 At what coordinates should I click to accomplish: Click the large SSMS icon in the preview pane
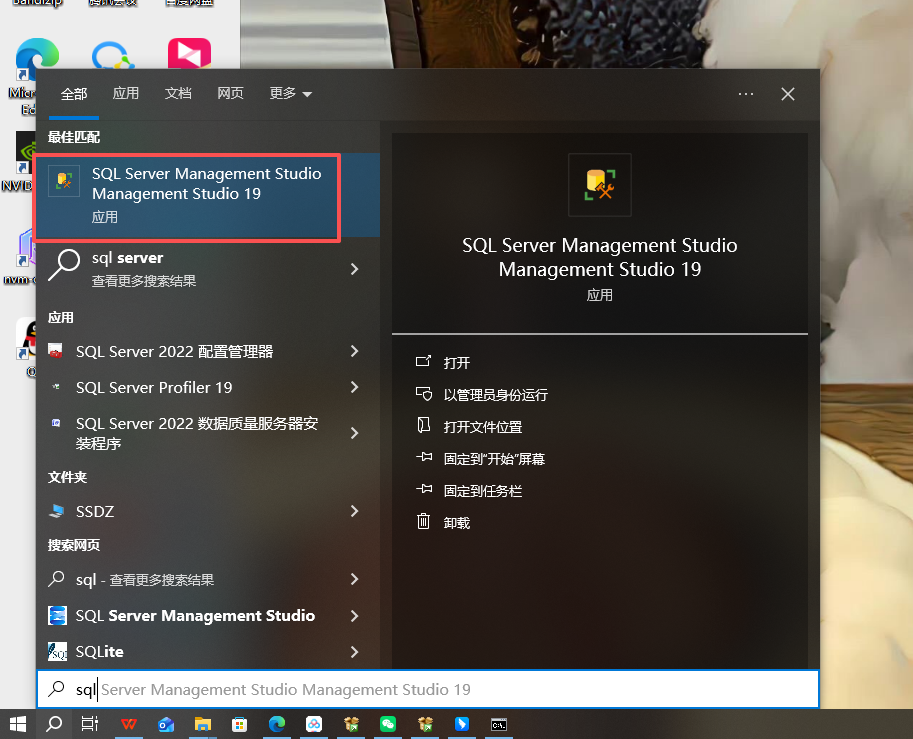(600, 185)
